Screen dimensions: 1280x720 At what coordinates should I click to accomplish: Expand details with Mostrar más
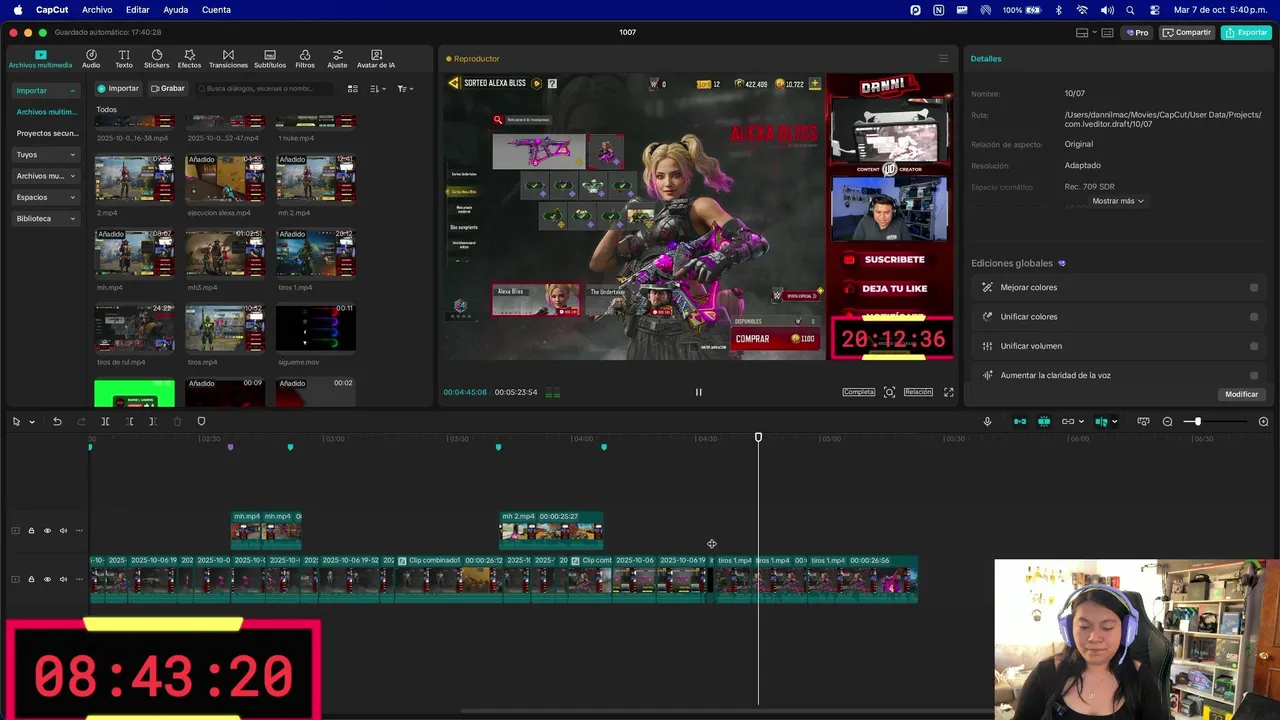coord(1118,201)
